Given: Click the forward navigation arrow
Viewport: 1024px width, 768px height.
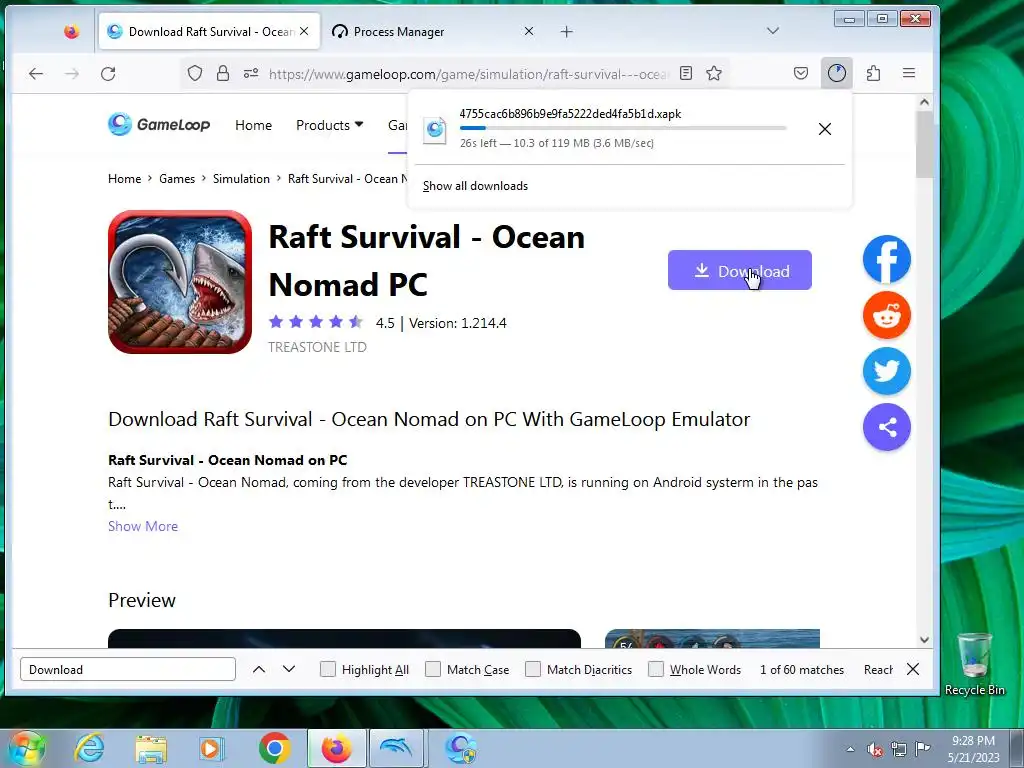Looking at the screenshot, I should tap(72, 74).
